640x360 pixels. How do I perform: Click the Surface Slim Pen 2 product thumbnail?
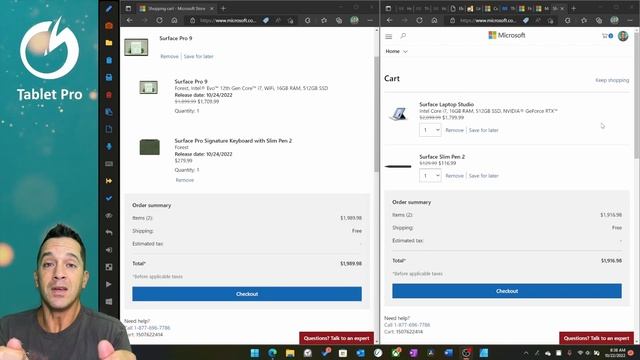click(x=398, y=167)
